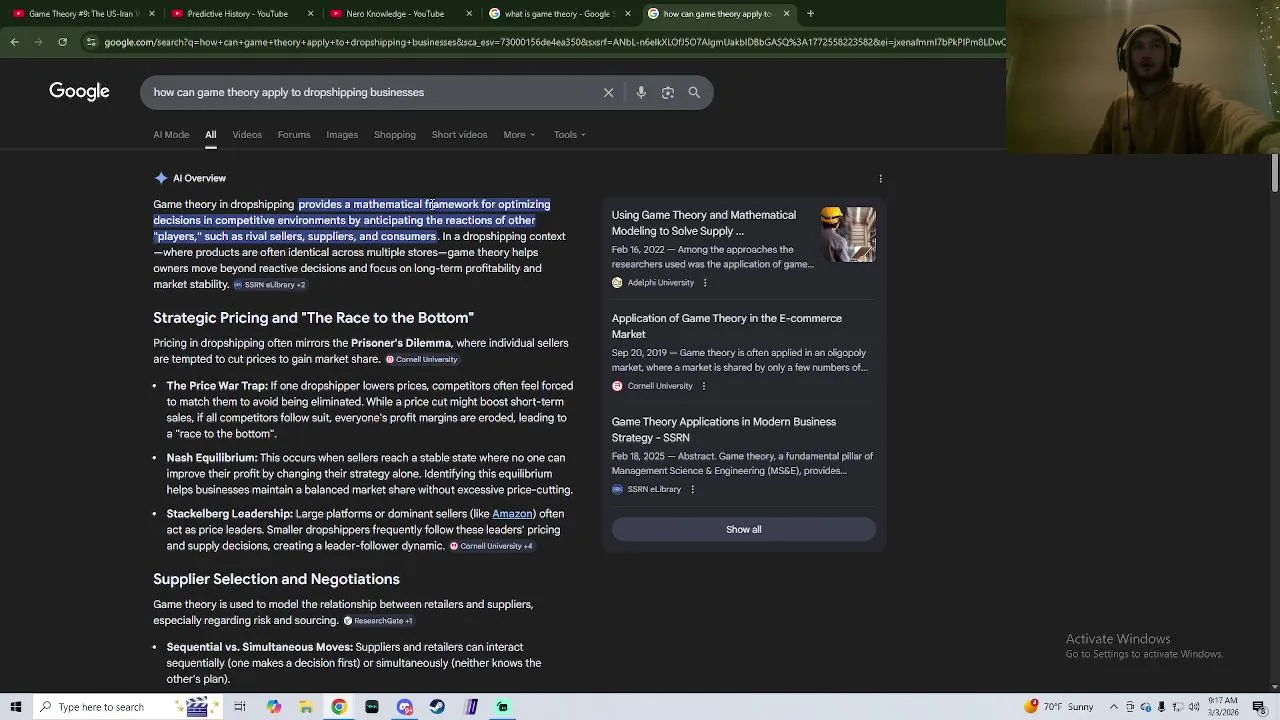Click the page vertical scrollbar thumb

click(x=1274, y=173)
